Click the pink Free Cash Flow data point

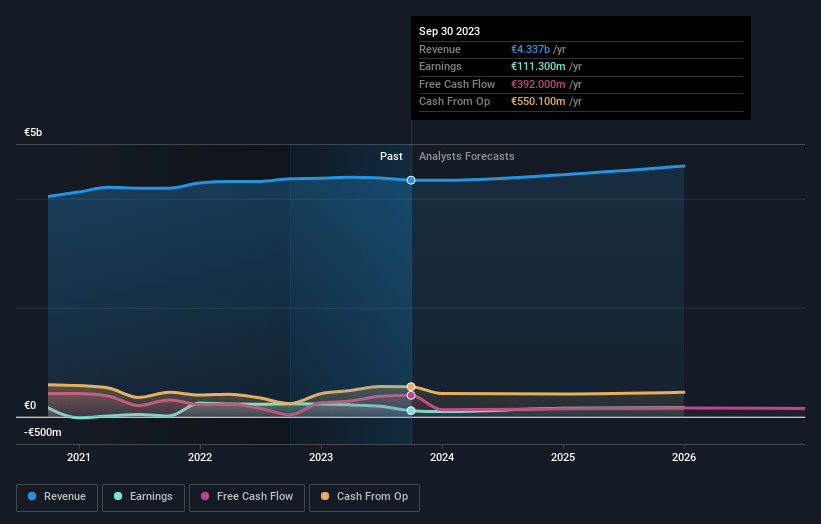pyautogui.click(x=411, y=395)
